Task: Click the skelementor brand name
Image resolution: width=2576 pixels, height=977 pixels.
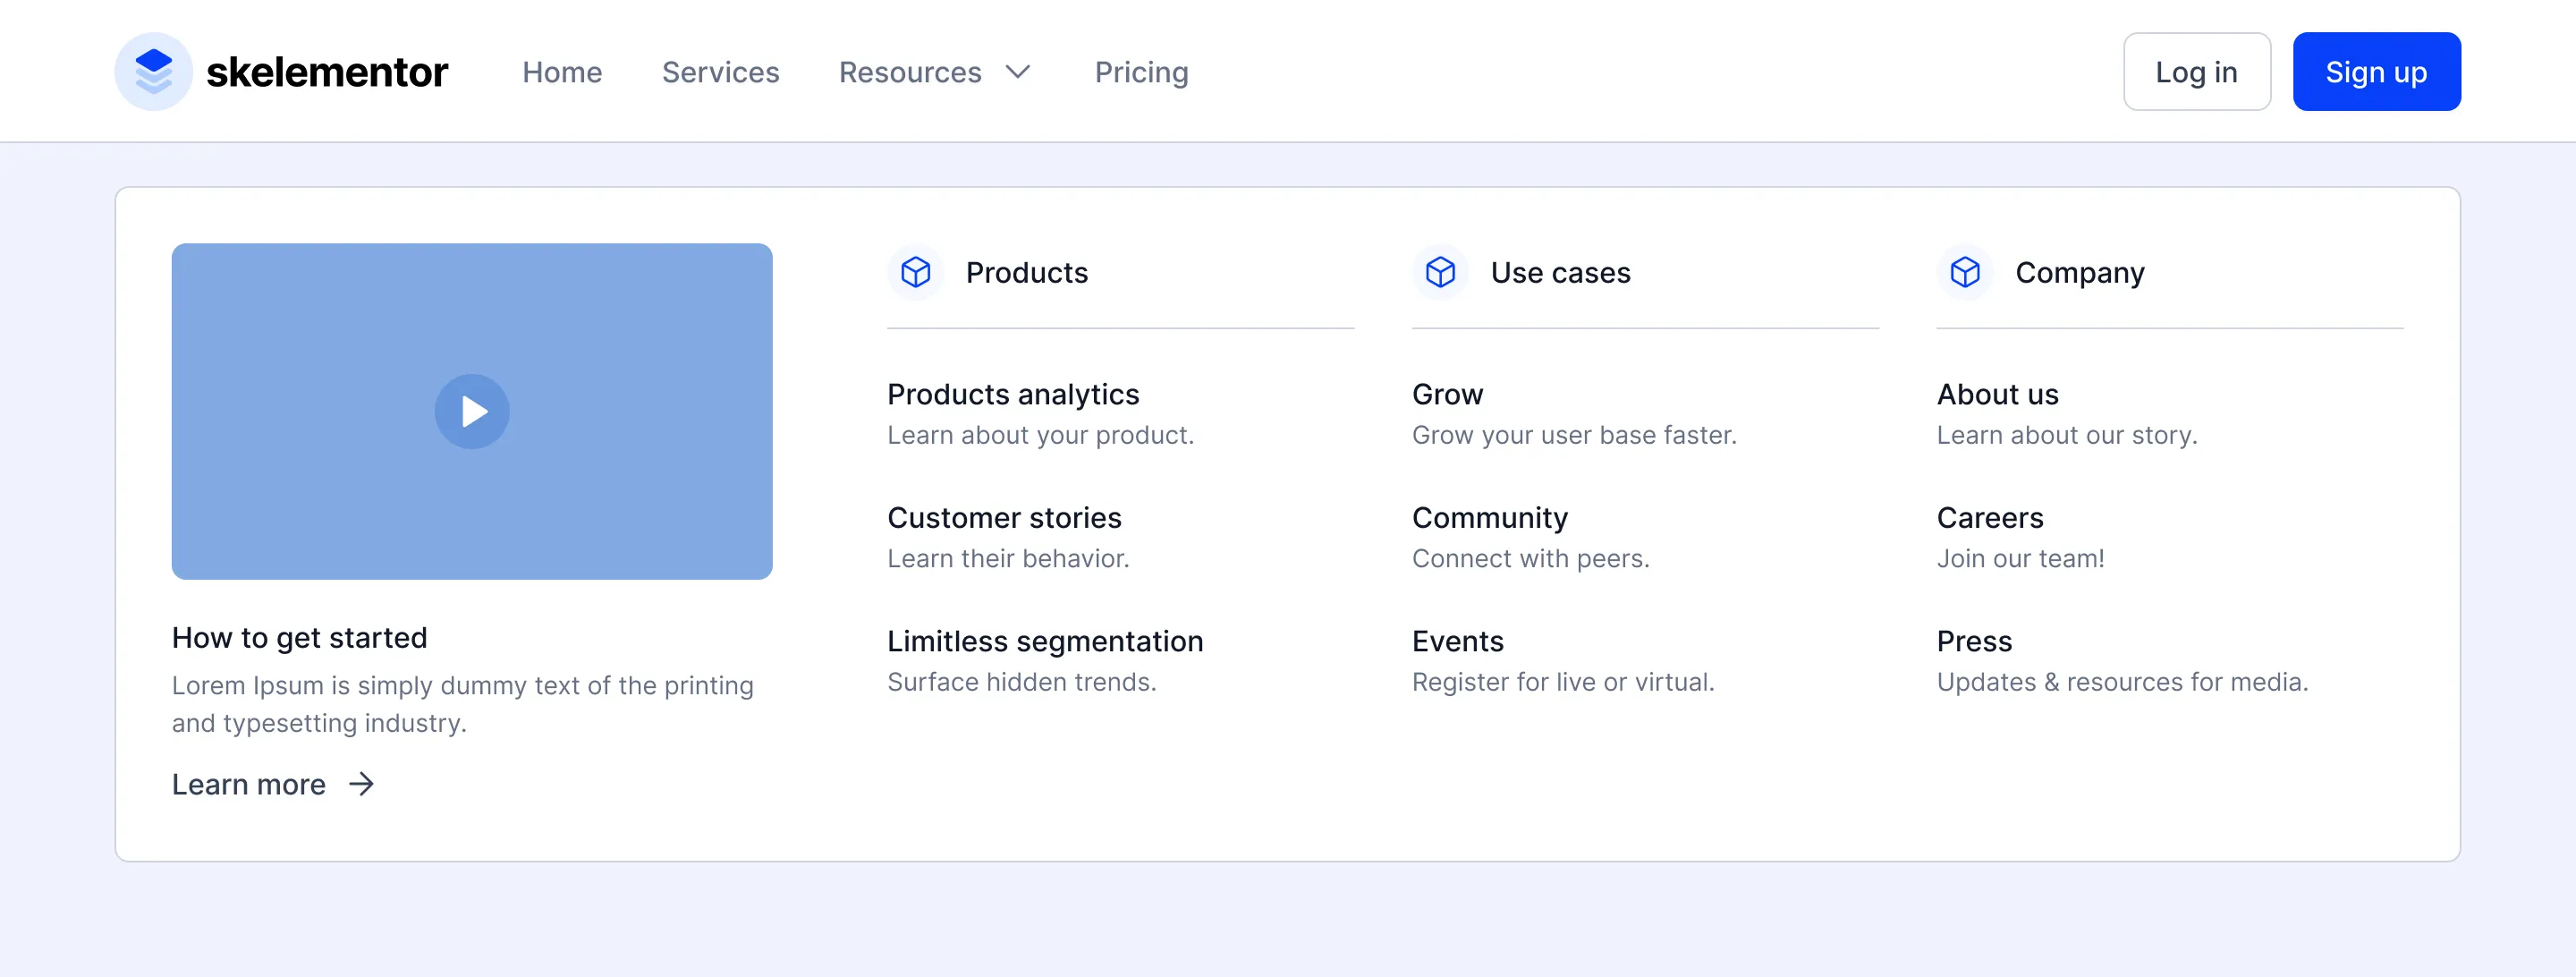Action: (x=327, y=72)
